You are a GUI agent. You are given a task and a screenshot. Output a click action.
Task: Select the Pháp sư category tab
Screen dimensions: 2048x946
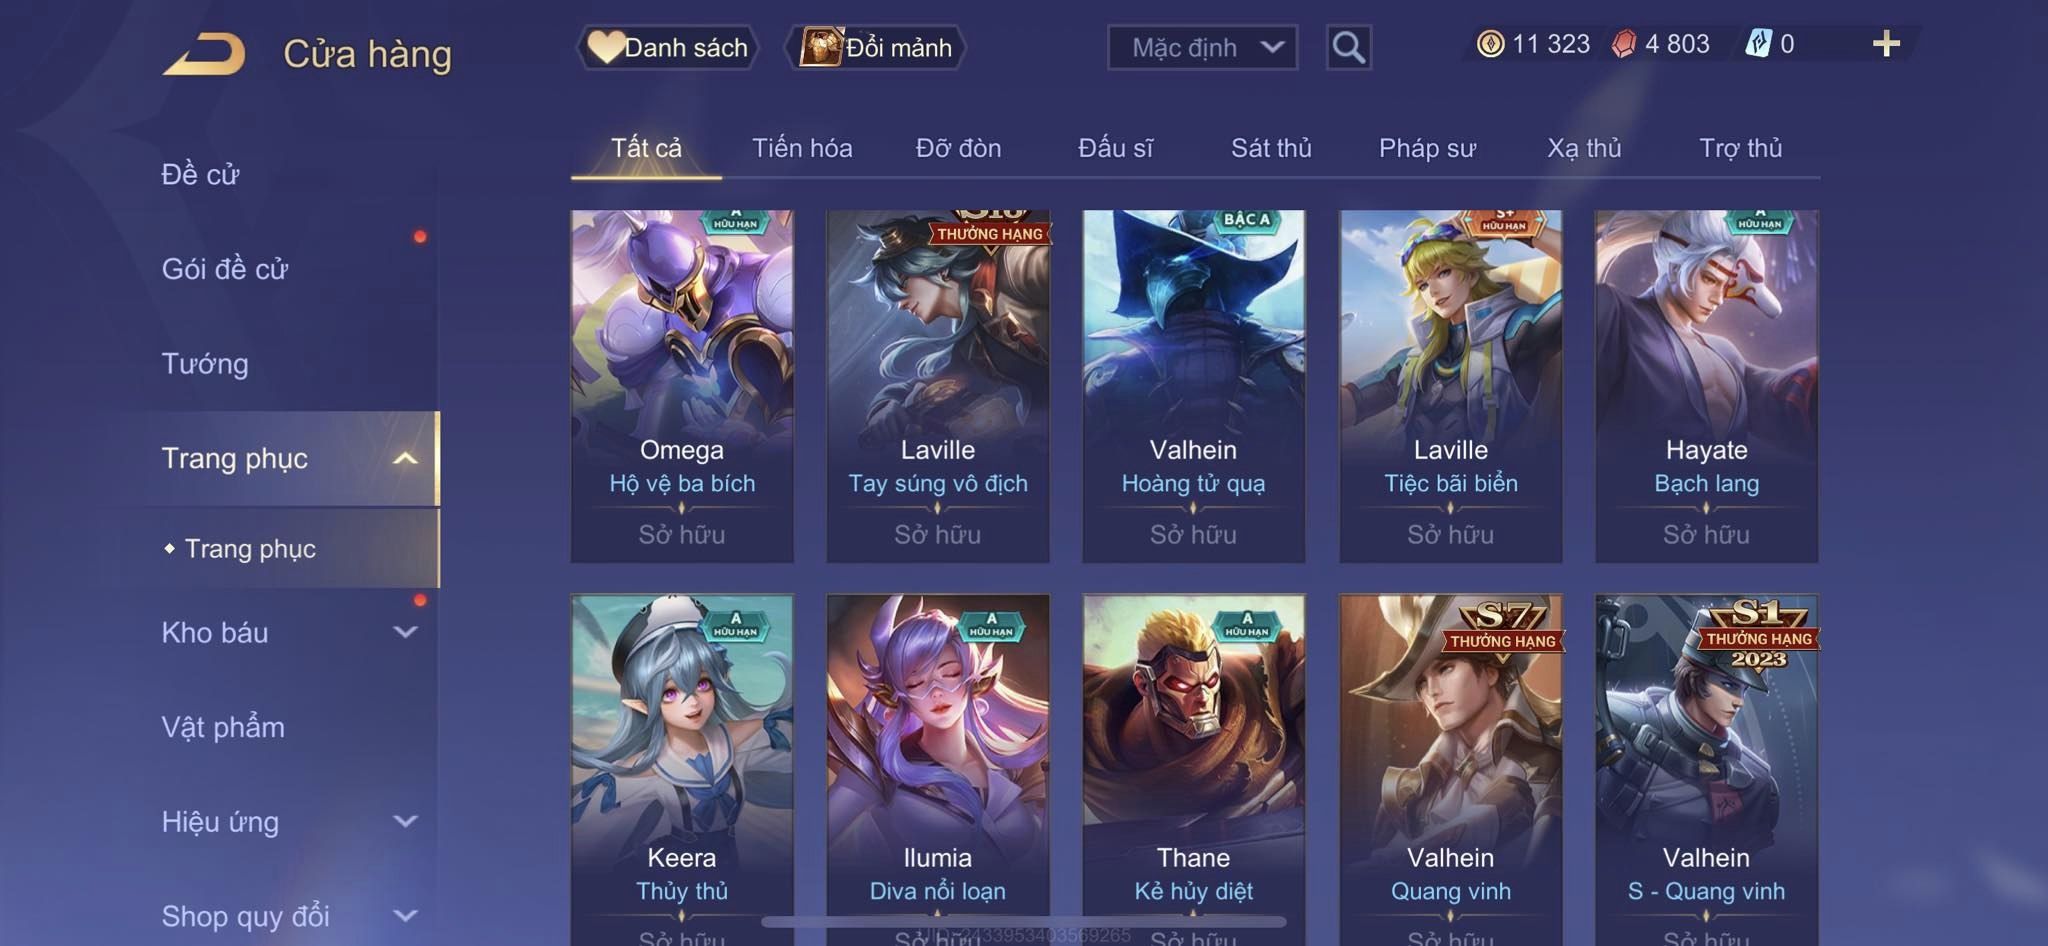[1427, 148]
